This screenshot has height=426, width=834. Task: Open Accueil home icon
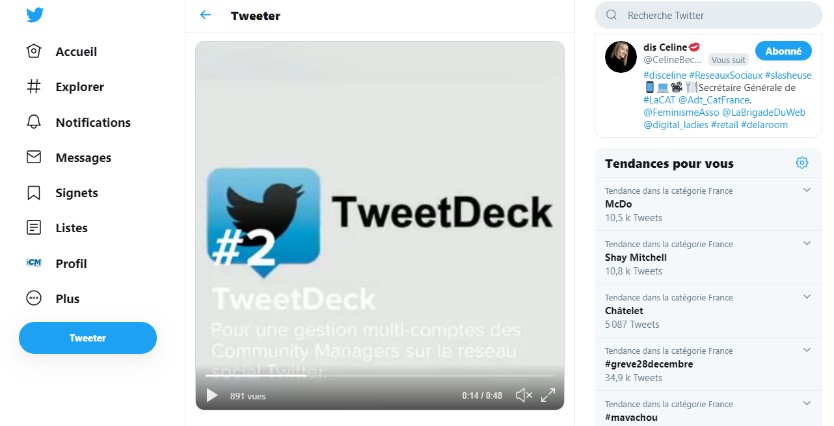click(34, 51)
